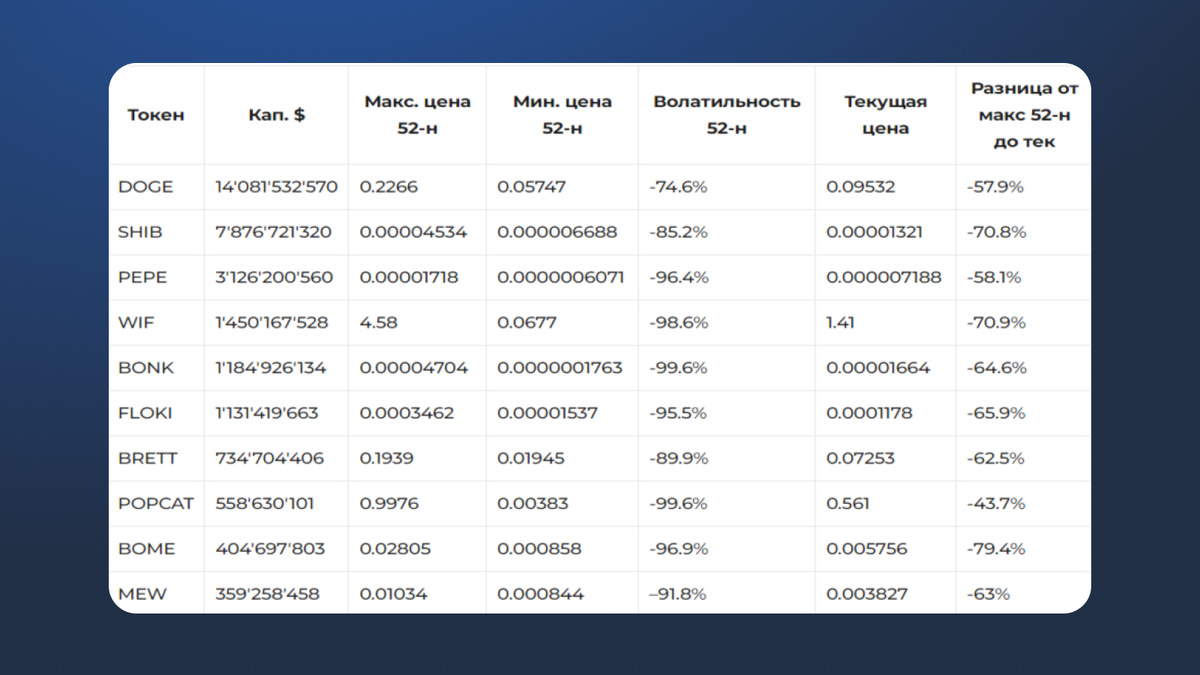Viewport: 1200px width, 675px height.
Task: Click BONK max price 0.00004704
Action: pyautogui.click(x=413, y=368)
